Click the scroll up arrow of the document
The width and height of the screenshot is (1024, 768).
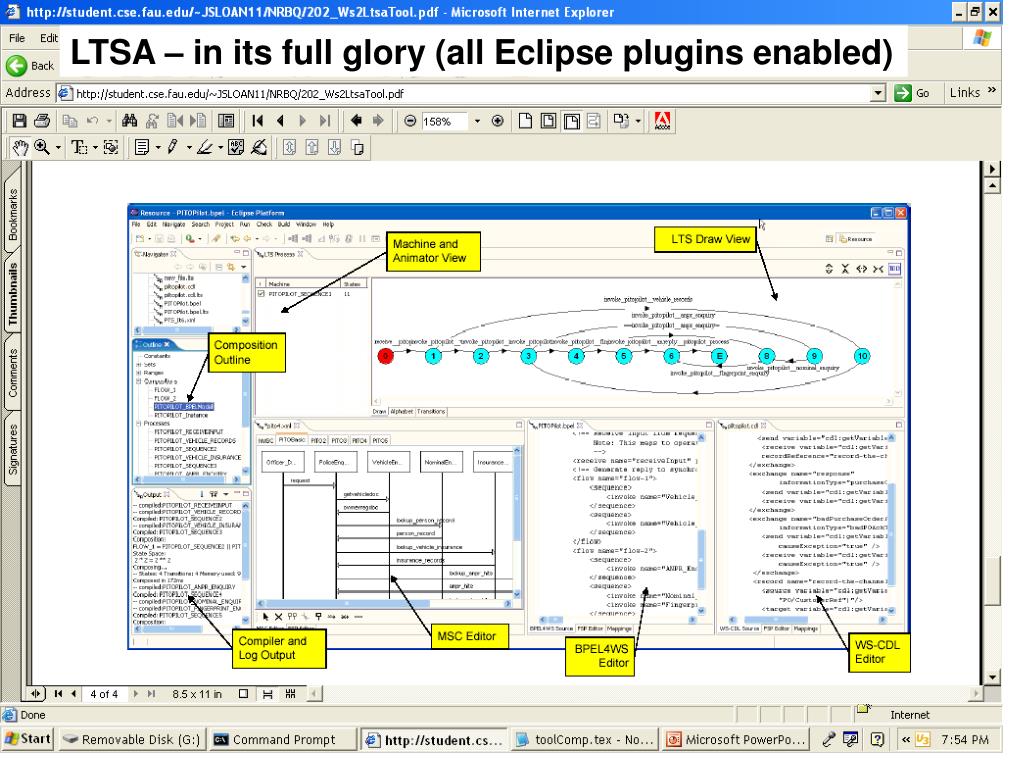pyautogui.click(x=993, y=187)
